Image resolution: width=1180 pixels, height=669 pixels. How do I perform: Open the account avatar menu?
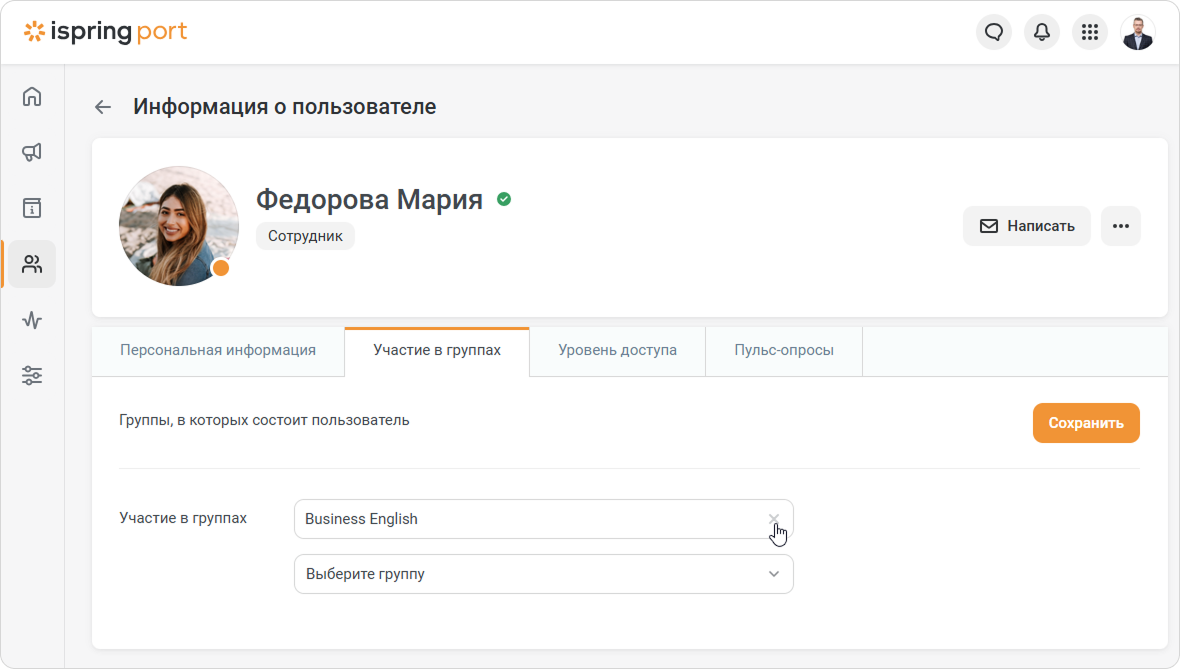pyautogui.click(x=1138, y=32)
